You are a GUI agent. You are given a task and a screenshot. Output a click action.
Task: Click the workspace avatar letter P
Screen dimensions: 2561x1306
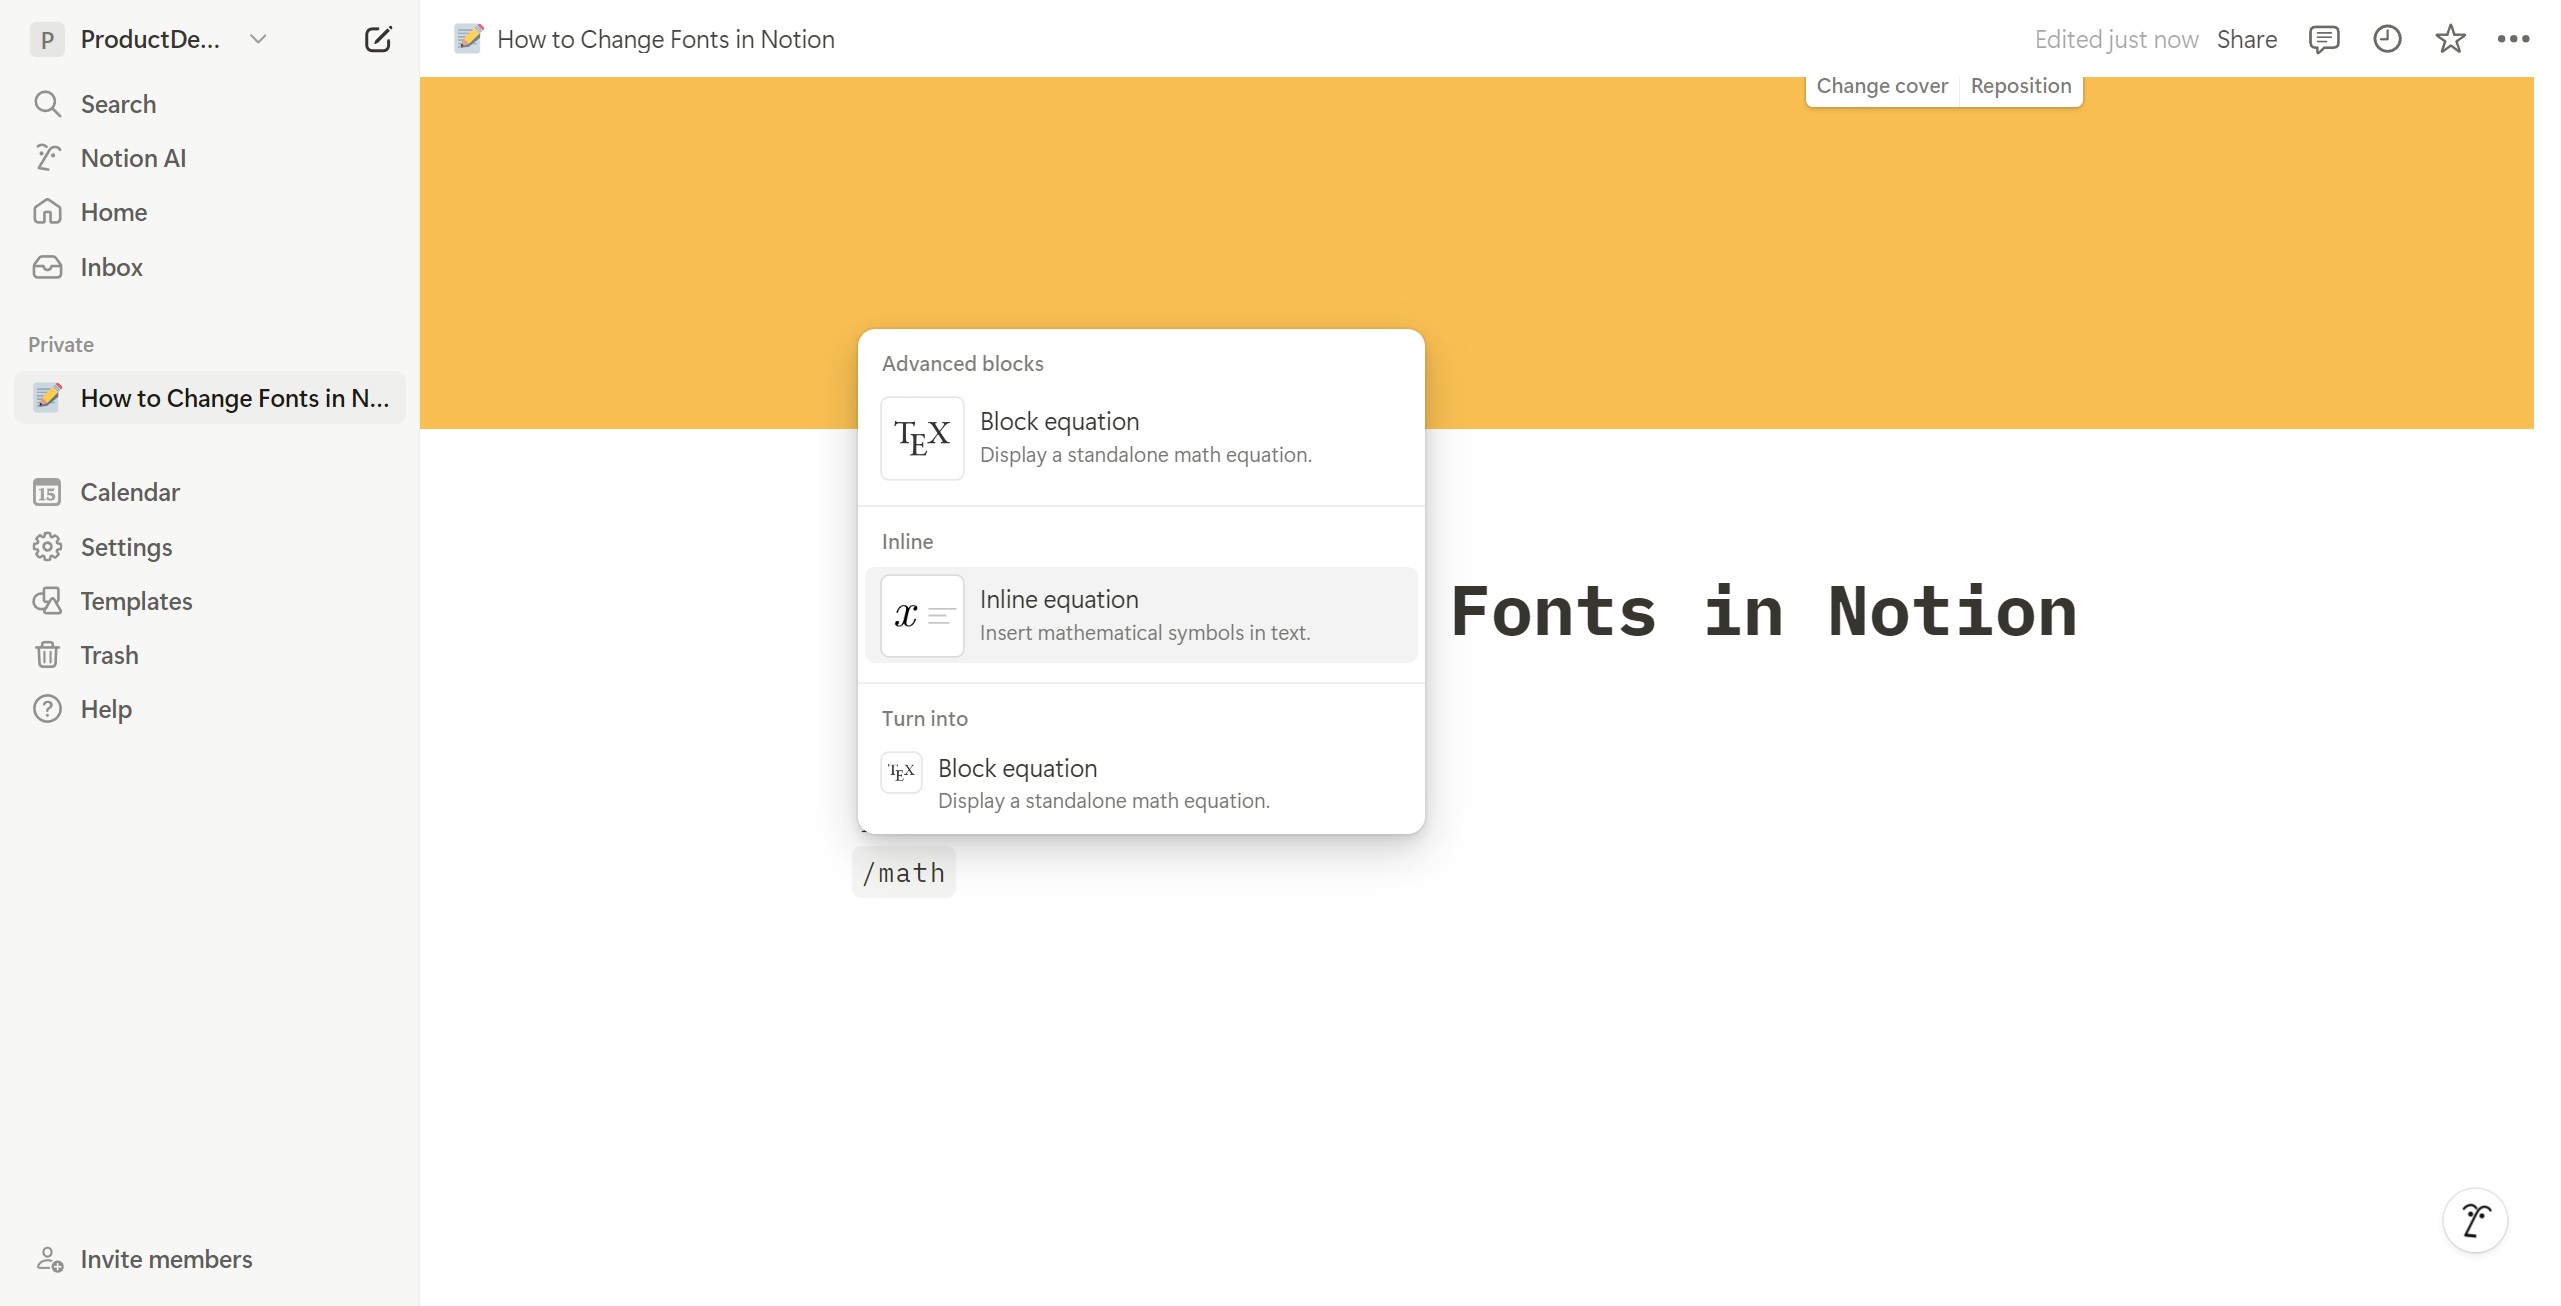(47, 40)
